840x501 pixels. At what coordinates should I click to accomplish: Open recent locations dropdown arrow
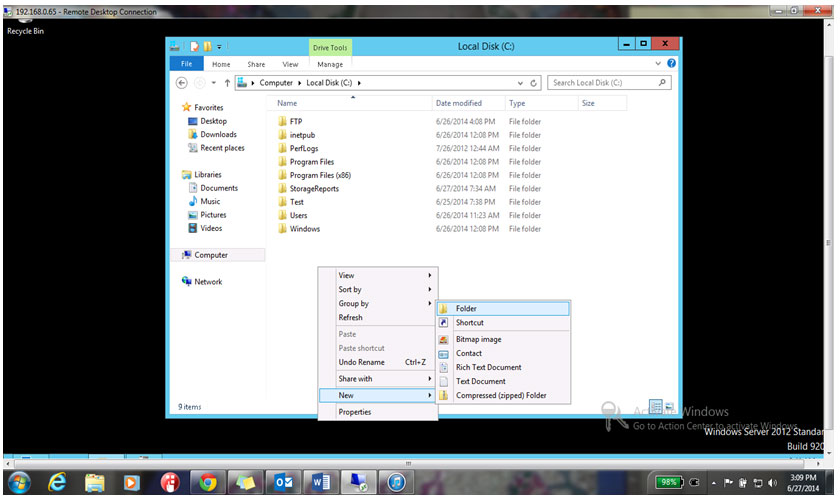click(213, 83)
